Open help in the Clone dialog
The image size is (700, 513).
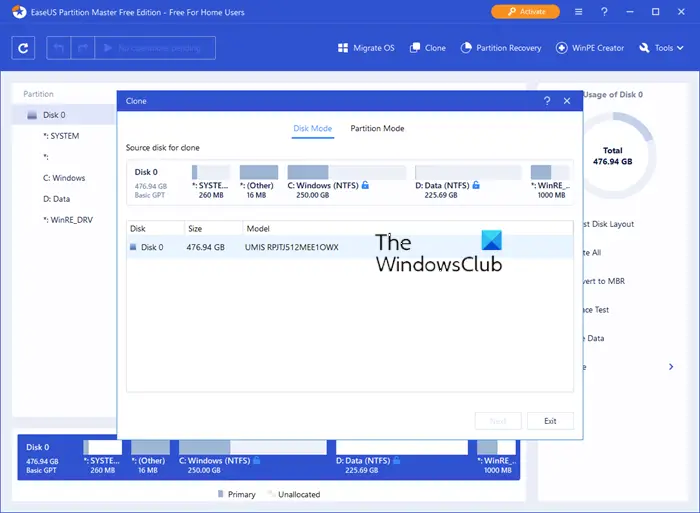click(547, 101)
